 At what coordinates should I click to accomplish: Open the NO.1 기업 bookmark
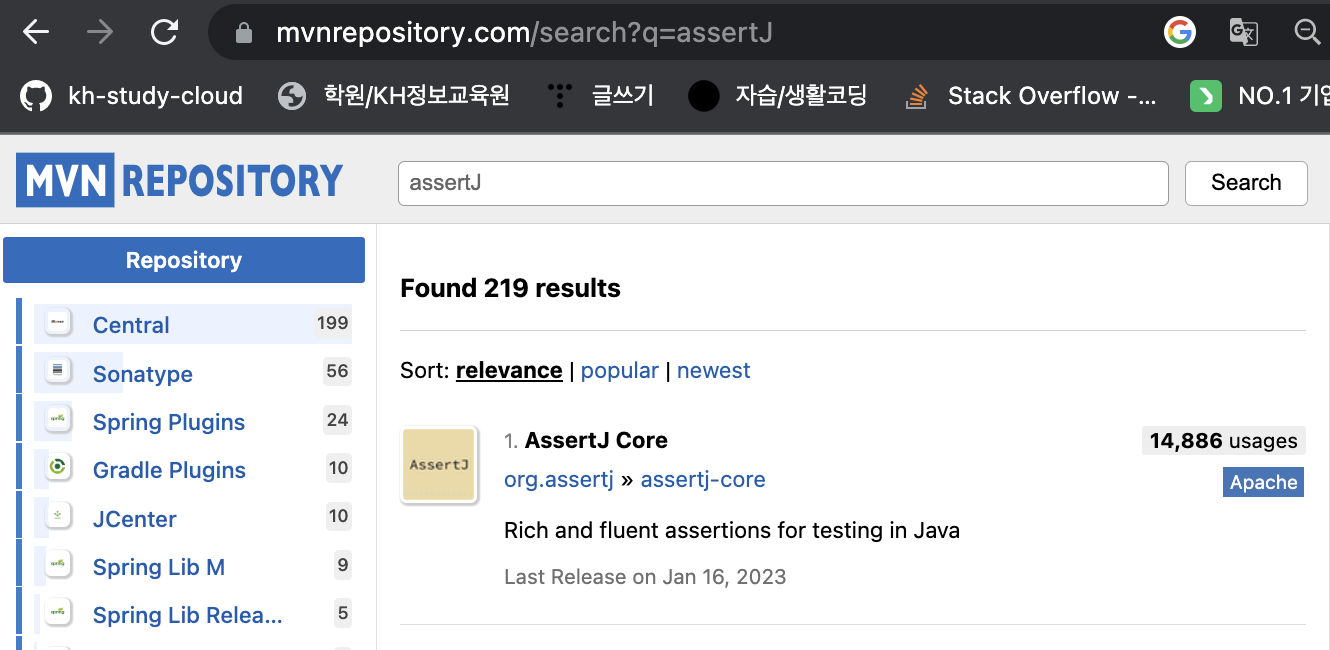point(1260,96)
